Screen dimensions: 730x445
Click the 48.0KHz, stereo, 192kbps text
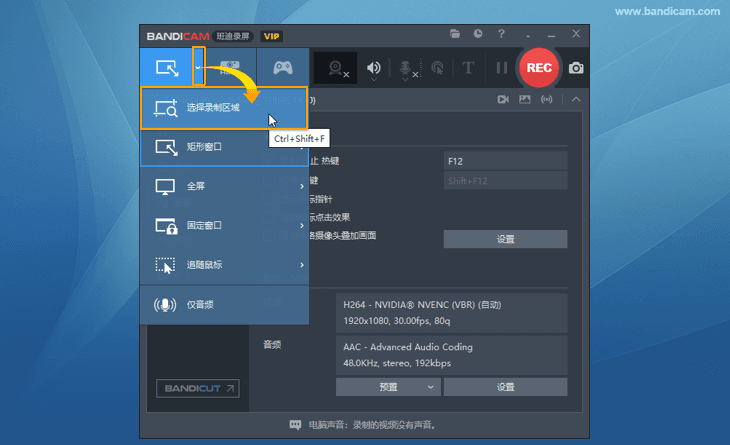point(397,363)
